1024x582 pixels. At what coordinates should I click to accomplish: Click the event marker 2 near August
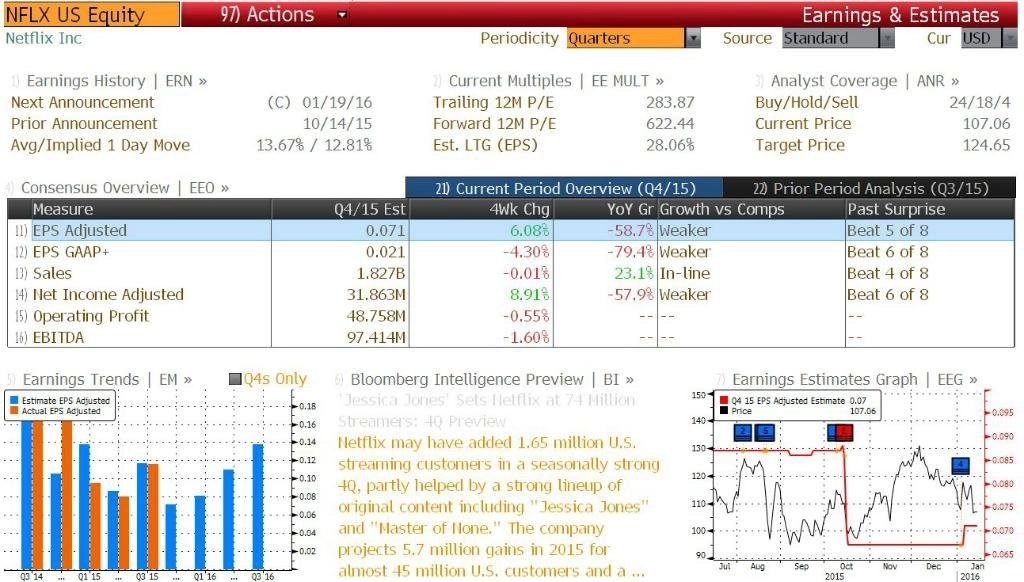(x=743, y=432)
